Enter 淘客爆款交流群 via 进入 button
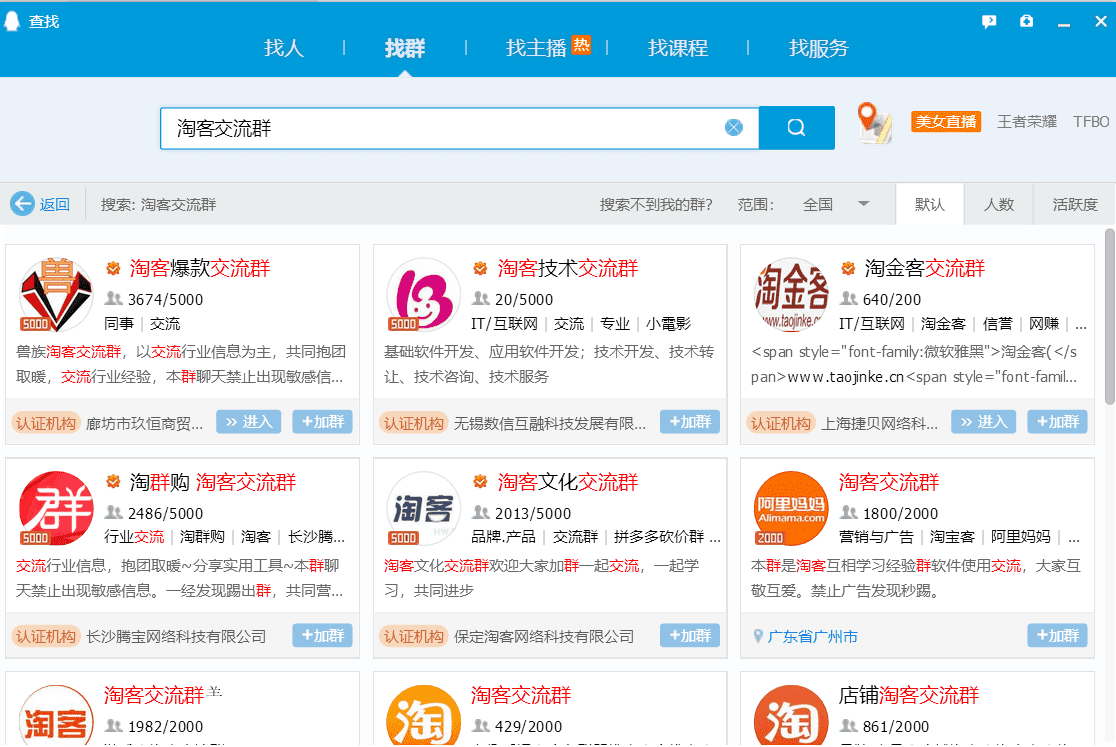Image resolution: width=1116 pixels, height=747 pixels. tap(248, 422)
